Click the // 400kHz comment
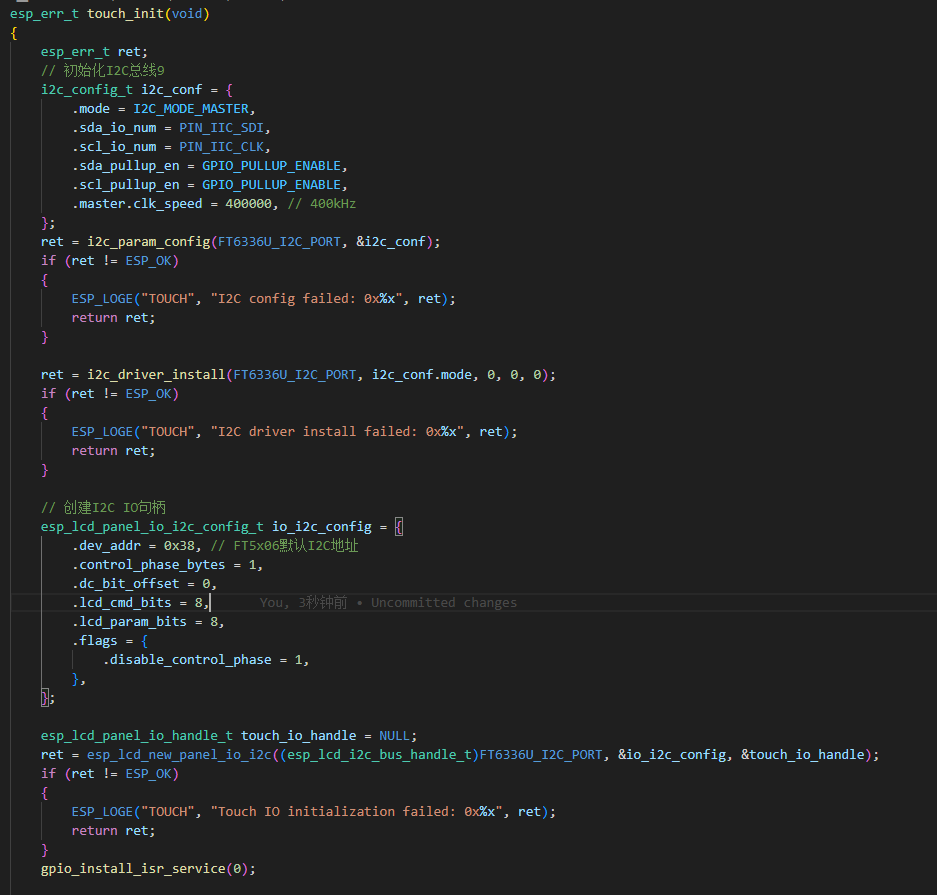The height and width of the screenshot is (895, 937). coord(321,204)
